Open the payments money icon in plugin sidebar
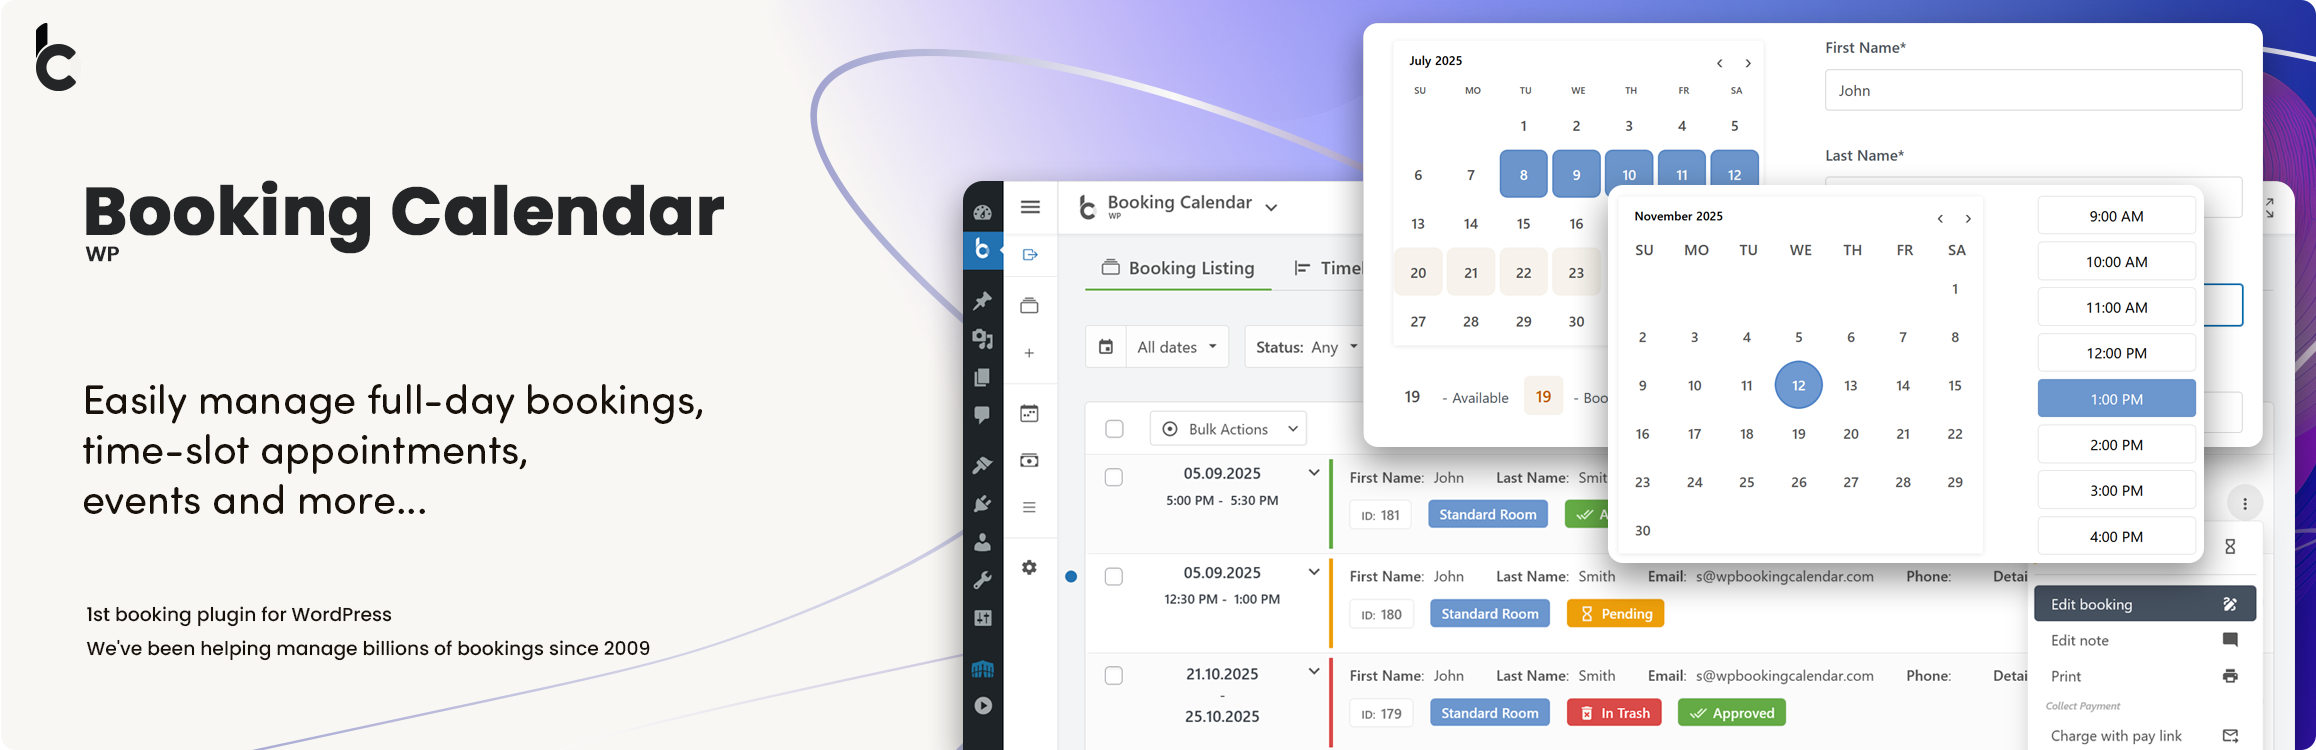Image resolution: width=2316 pixels, height=750 pixels. (x=1029, y=460)
